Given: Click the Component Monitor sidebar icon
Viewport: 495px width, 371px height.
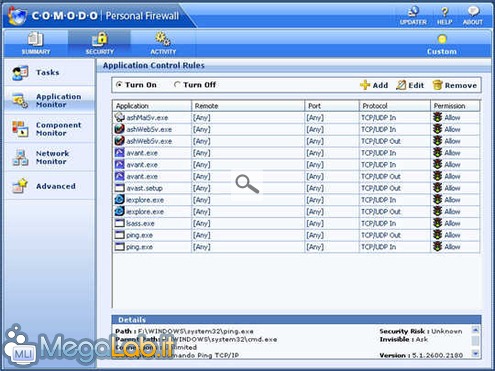Looking at the screenshot, I should click(20, 129).
